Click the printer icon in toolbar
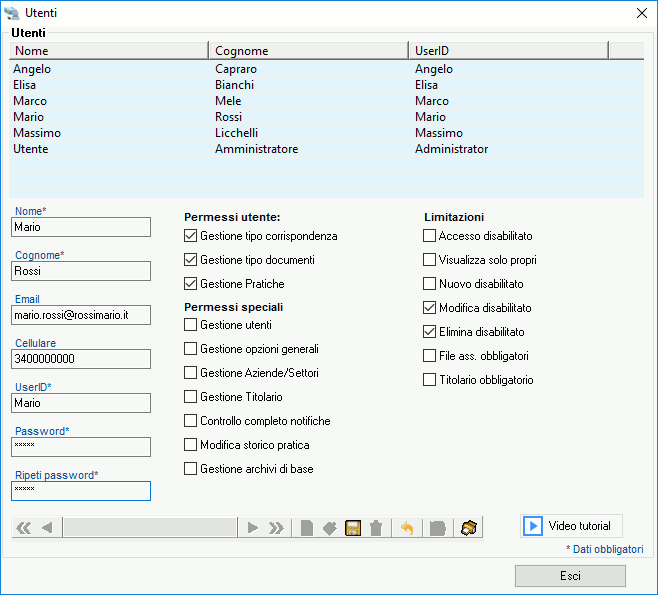Image resolution: width=658 pixels, height=595 pixels. [468, 528]
